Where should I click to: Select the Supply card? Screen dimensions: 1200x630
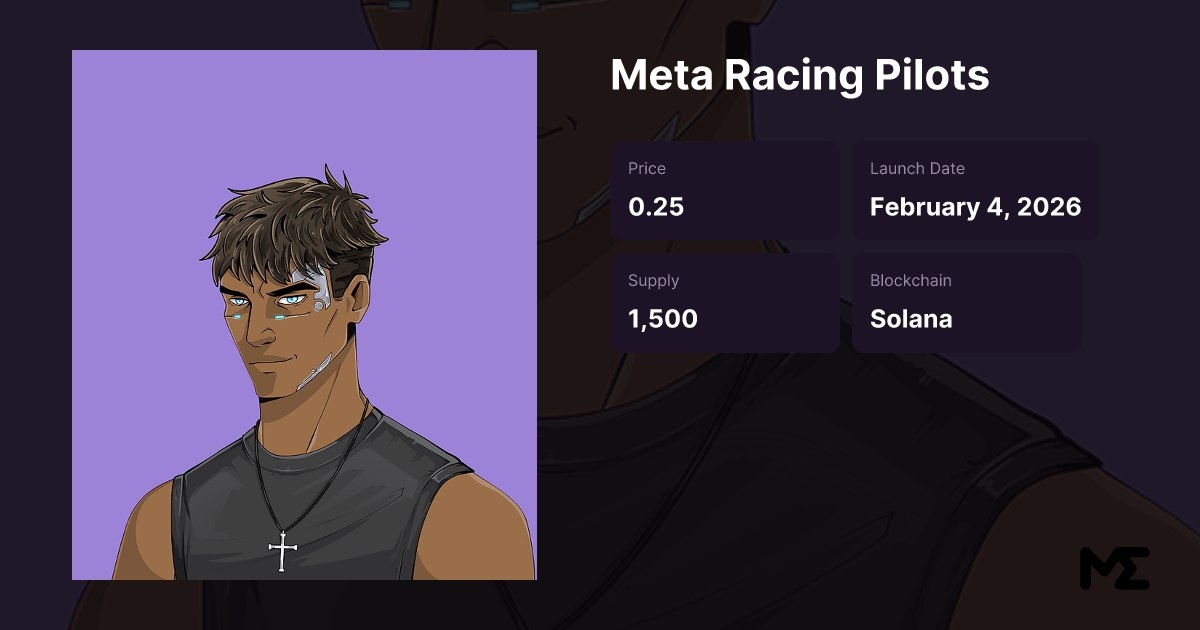(725, 302)
